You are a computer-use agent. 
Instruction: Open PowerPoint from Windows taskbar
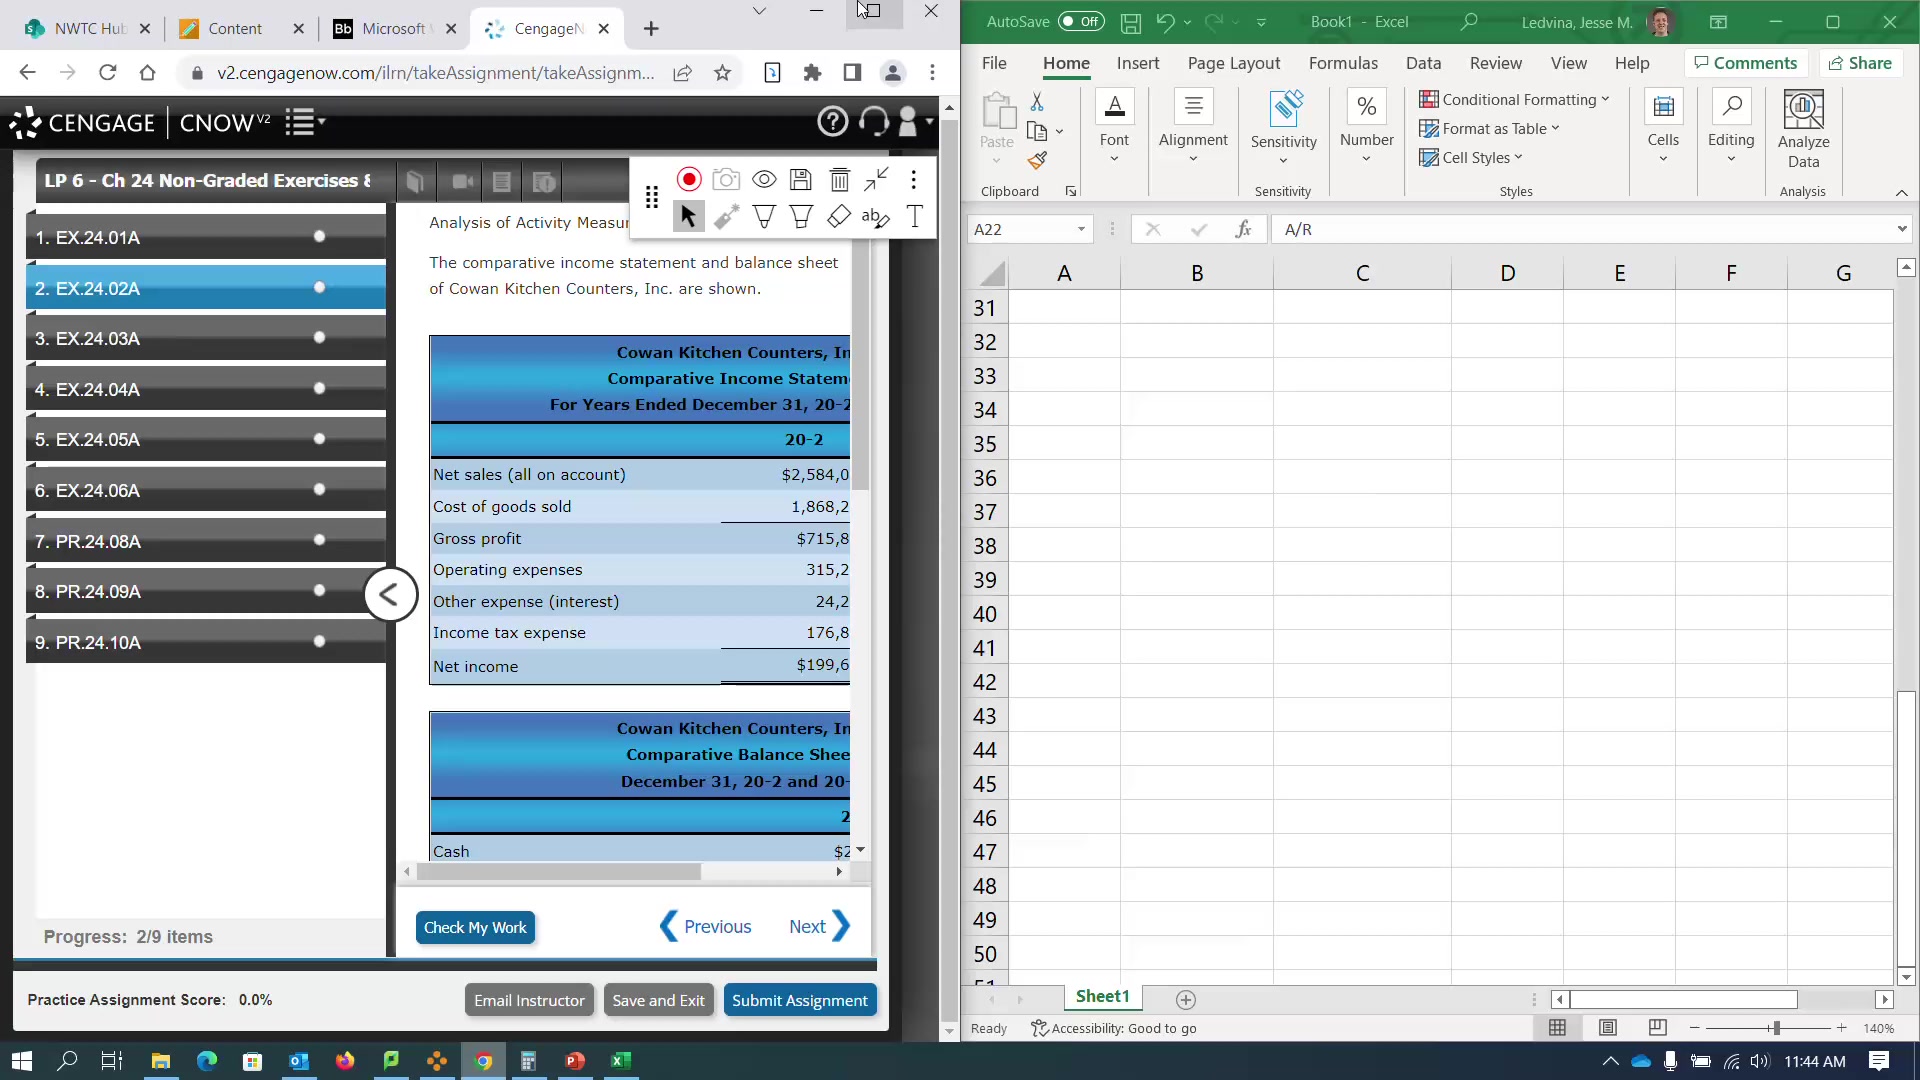(575, 1061)
